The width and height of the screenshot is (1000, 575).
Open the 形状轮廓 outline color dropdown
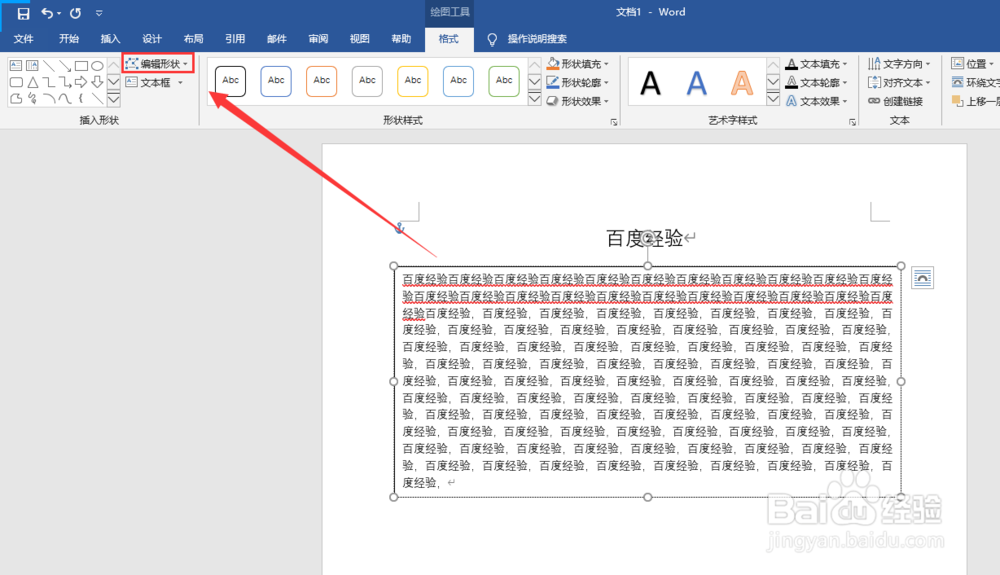point(578,82)
